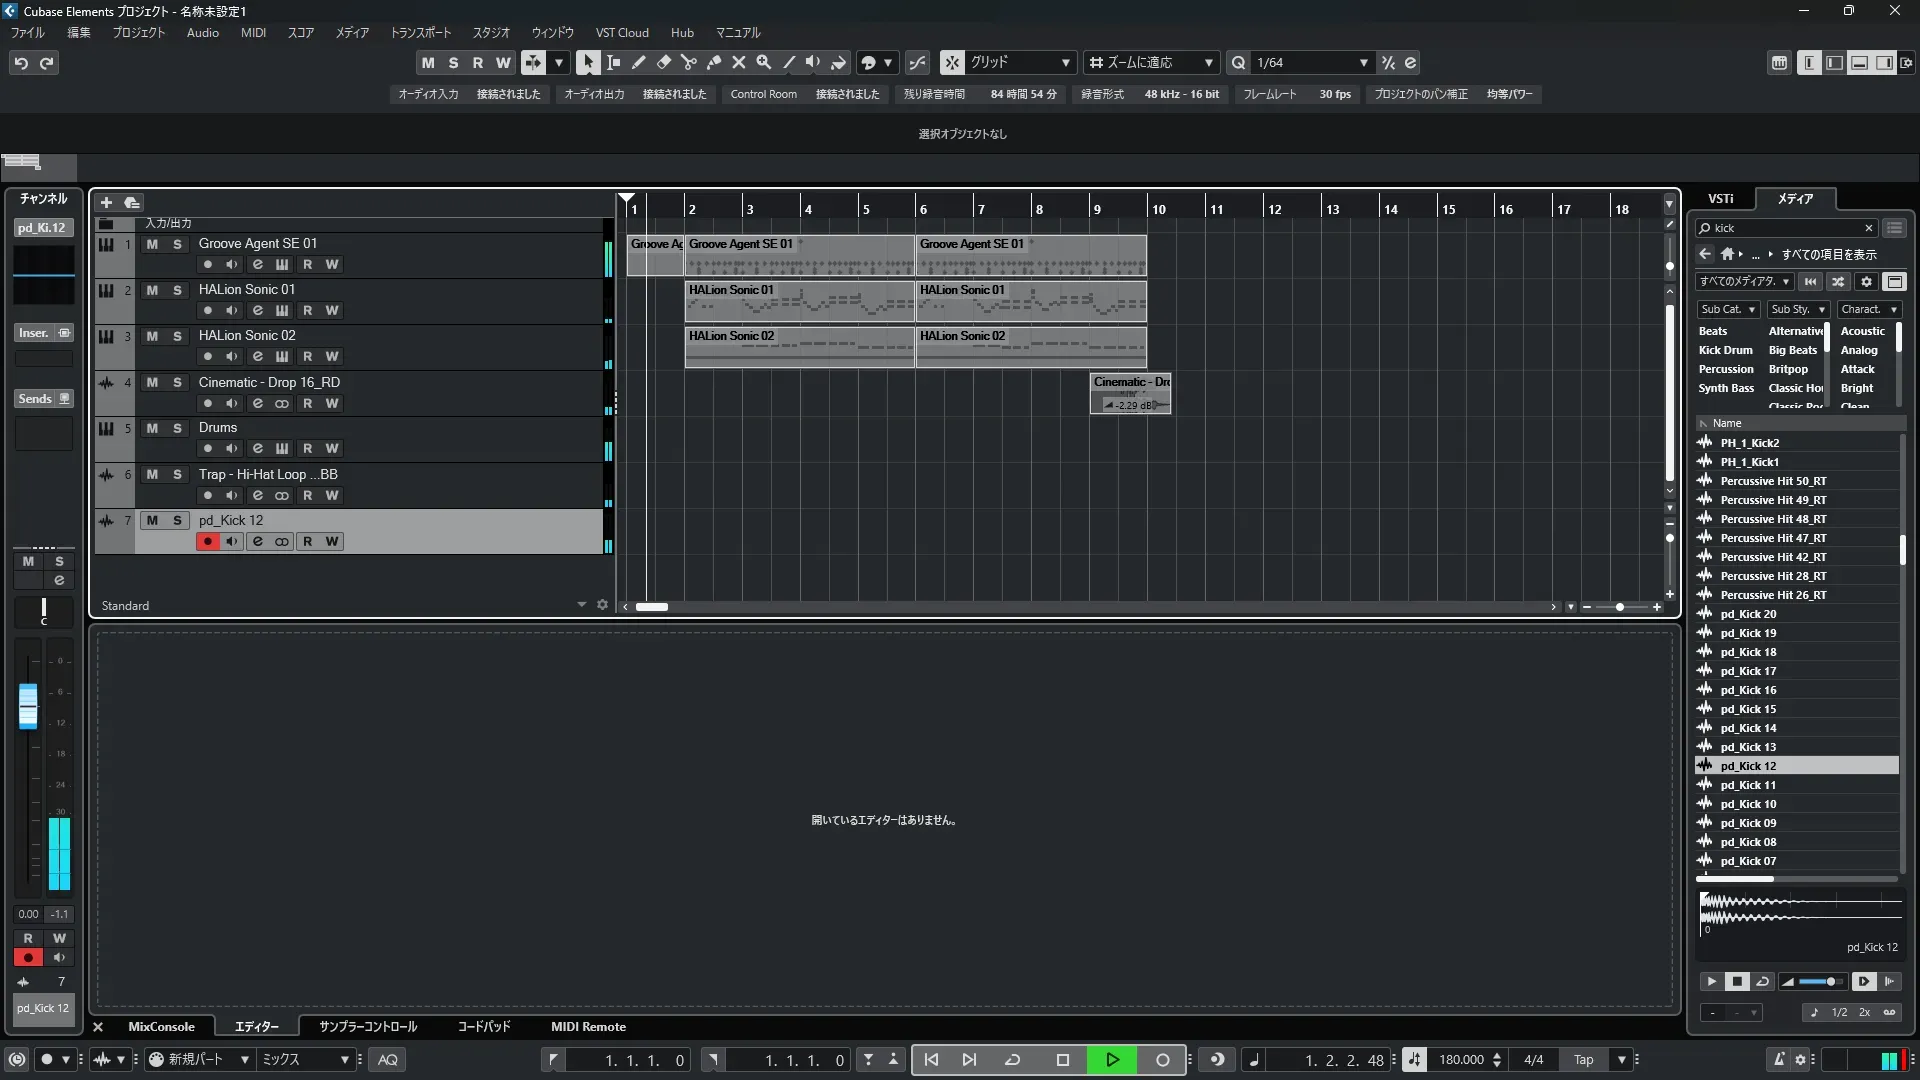The width and height of the screenshot is (1920, 1080).
Task: Select pd_Kick 15 in media list
Action: click(1748, 709)
